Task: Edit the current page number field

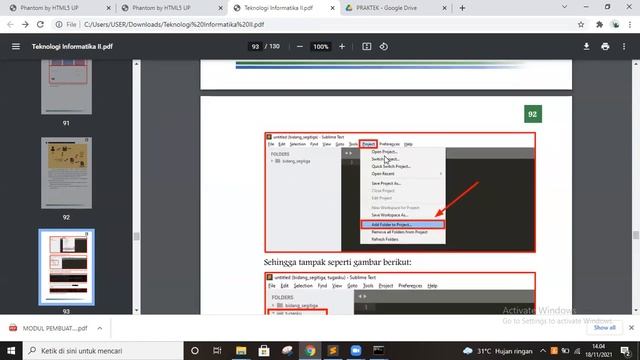Action: [x=255, y=47]
